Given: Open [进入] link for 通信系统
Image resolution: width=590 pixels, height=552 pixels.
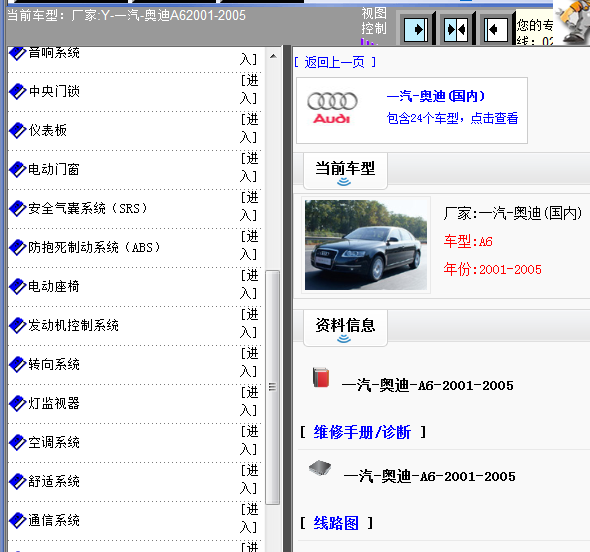Looking at the screenshot, I should click(249, 519).
